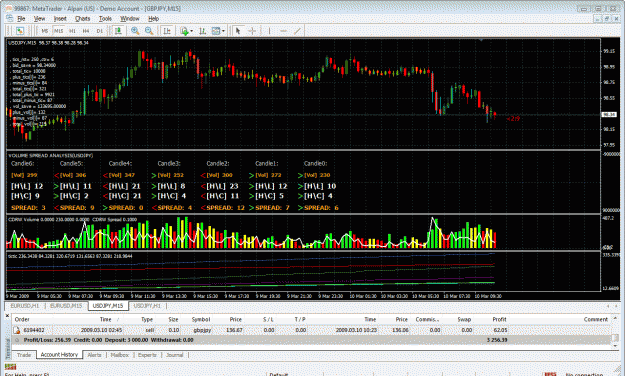Switch to M15 timeframe

pyautogui.click(x=59, y=31)
